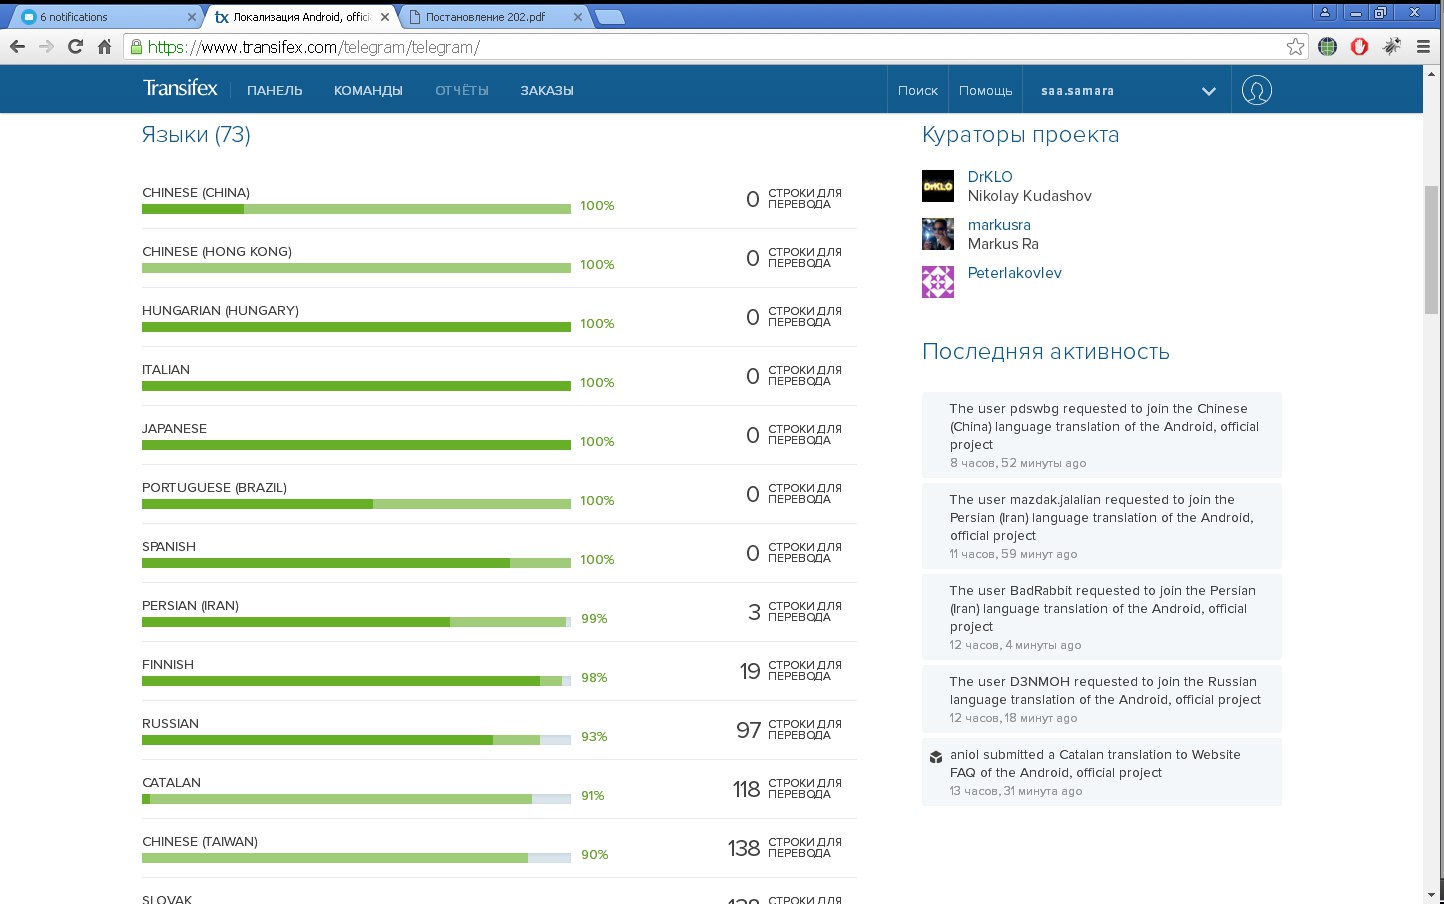Click the page vertical scrollbar thumb

click(x=1432, y=250)
